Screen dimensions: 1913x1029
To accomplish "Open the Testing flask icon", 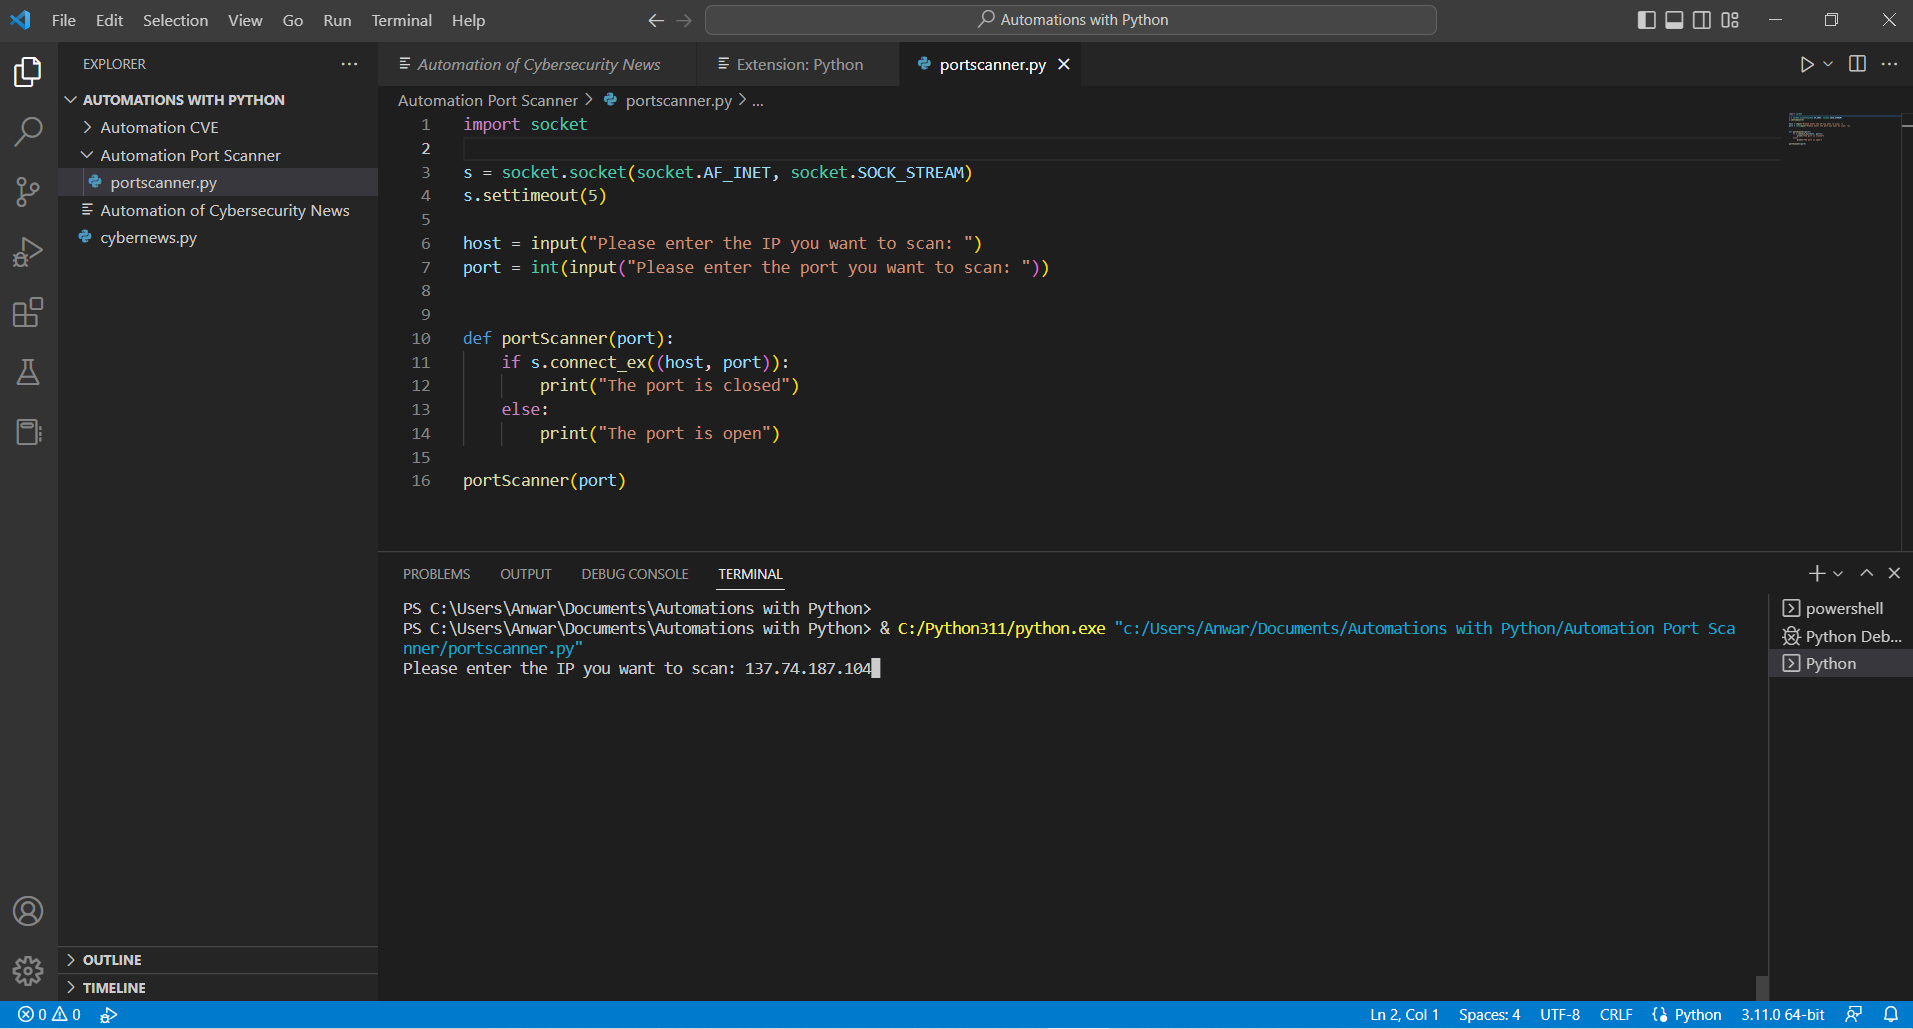I will [x=28, y=372].
